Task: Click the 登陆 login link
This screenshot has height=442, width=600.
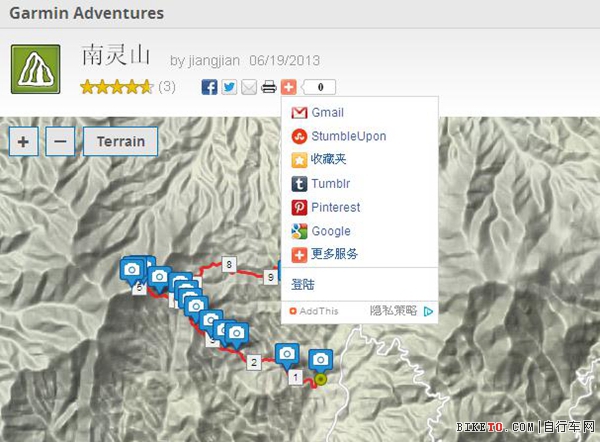Action: click(x=302, y=285)
